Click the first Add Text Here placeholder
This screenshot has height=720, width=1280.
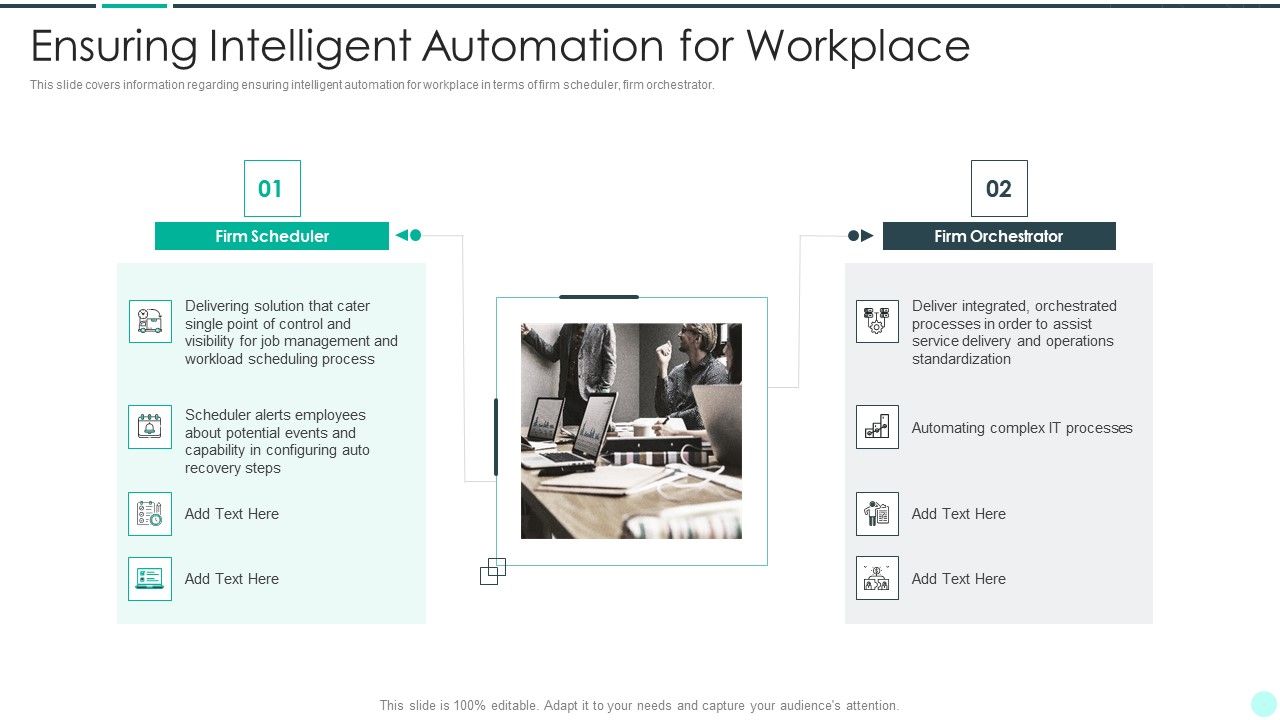point(231,513)
